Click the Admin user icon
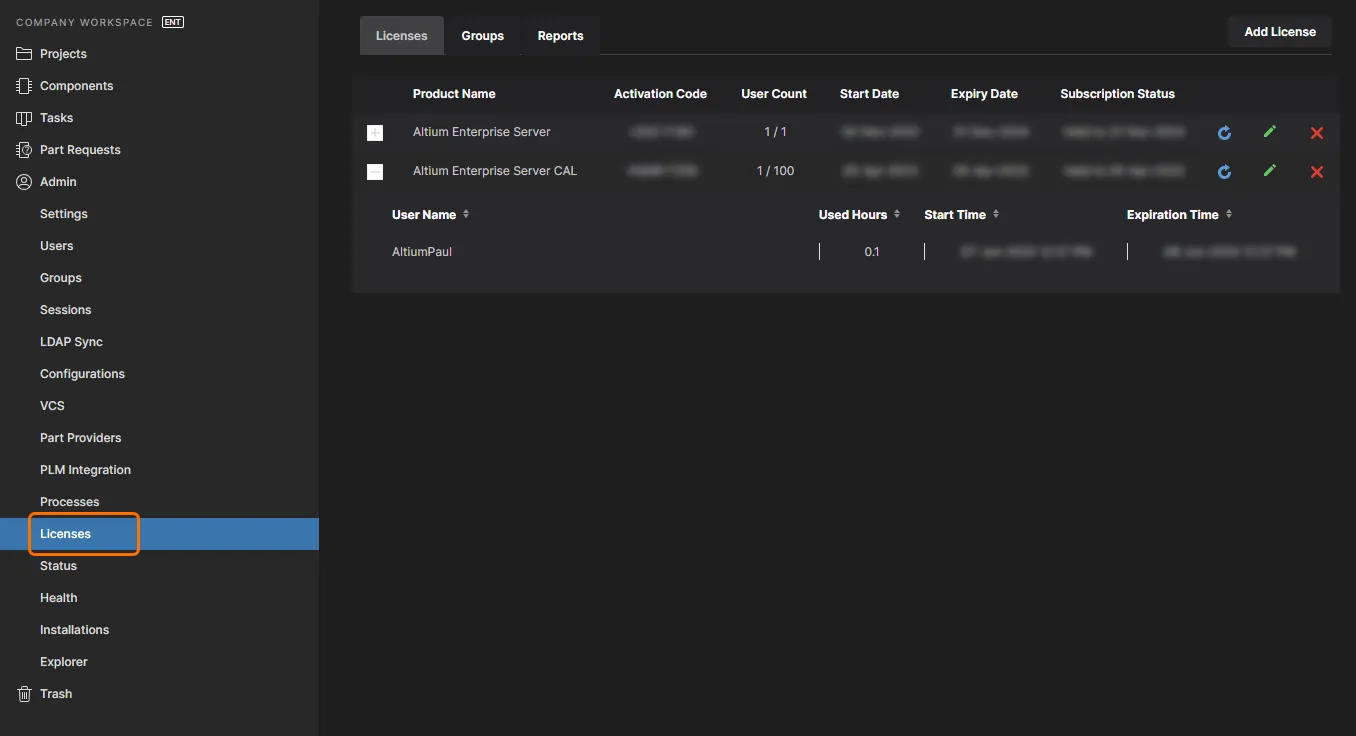The image size is (1356, 736). tap(24, 182)
